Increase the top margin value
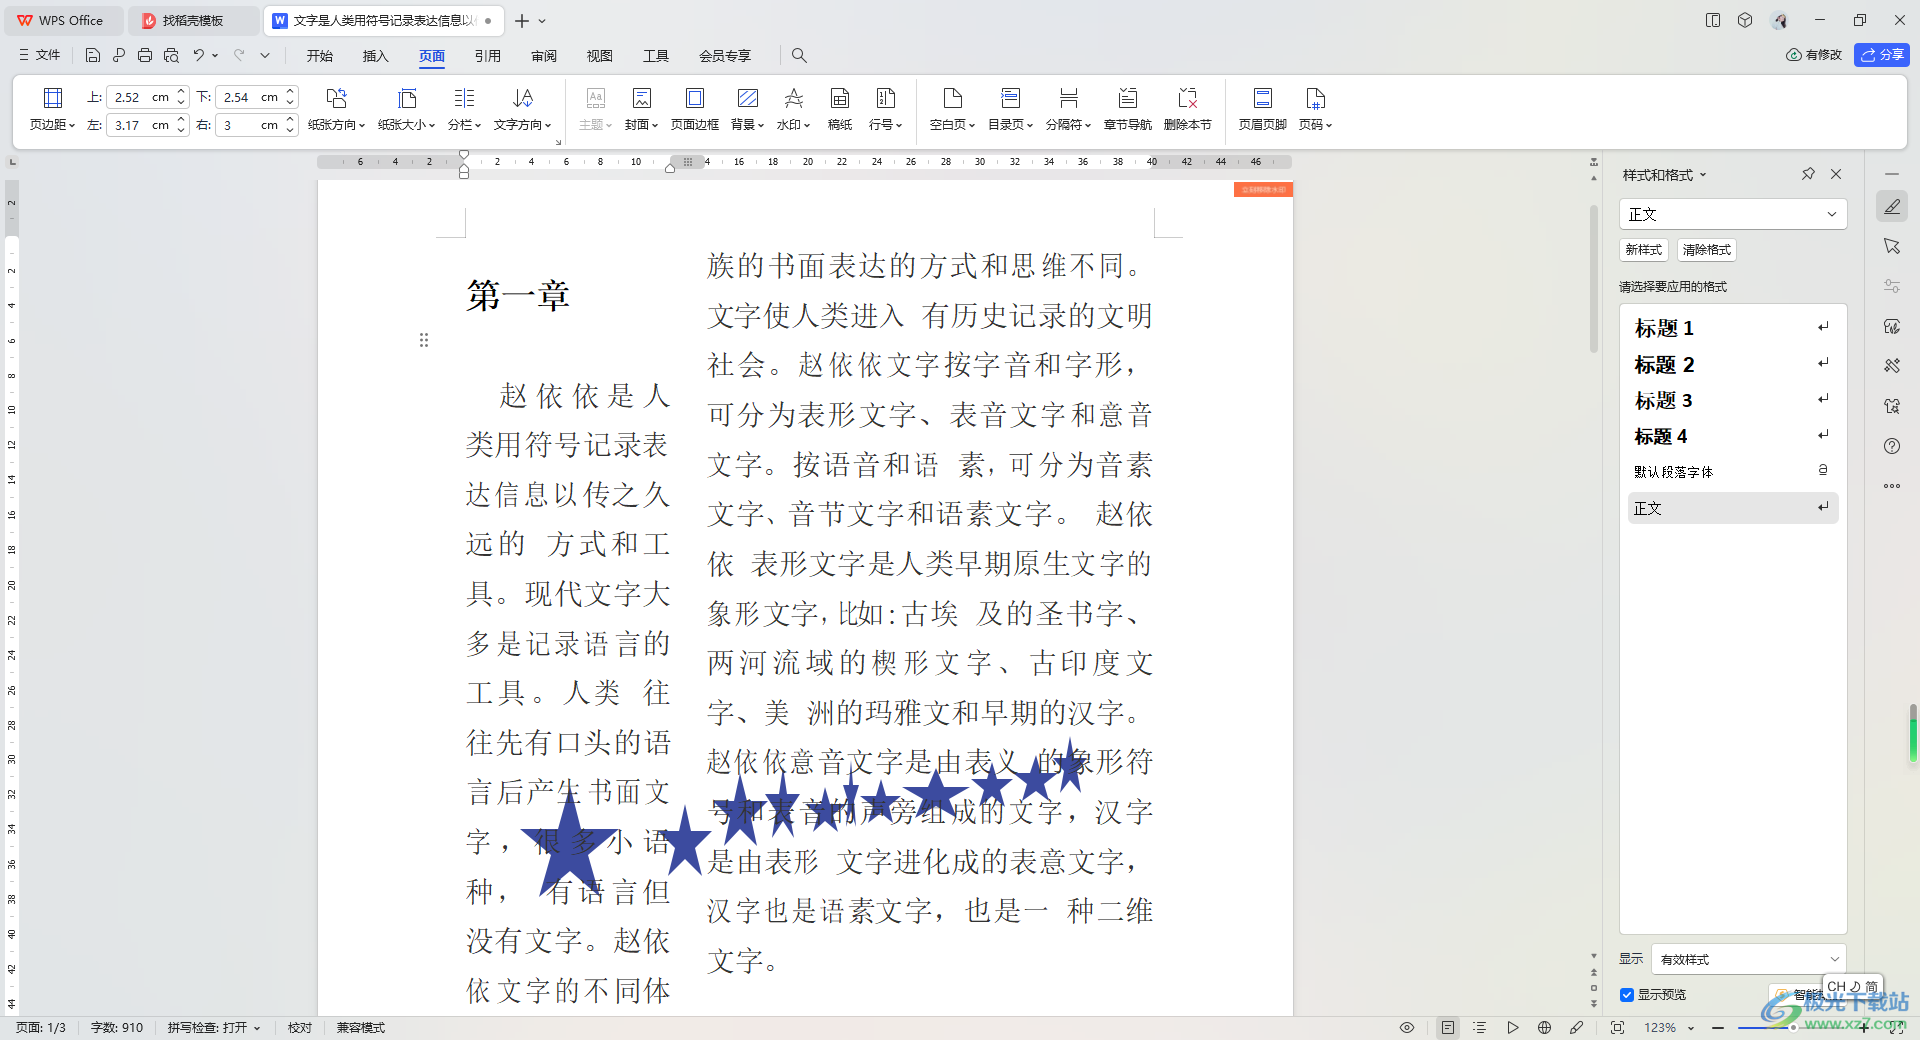The width and height of the screenshot is (1920, 1040). (181, 92)
